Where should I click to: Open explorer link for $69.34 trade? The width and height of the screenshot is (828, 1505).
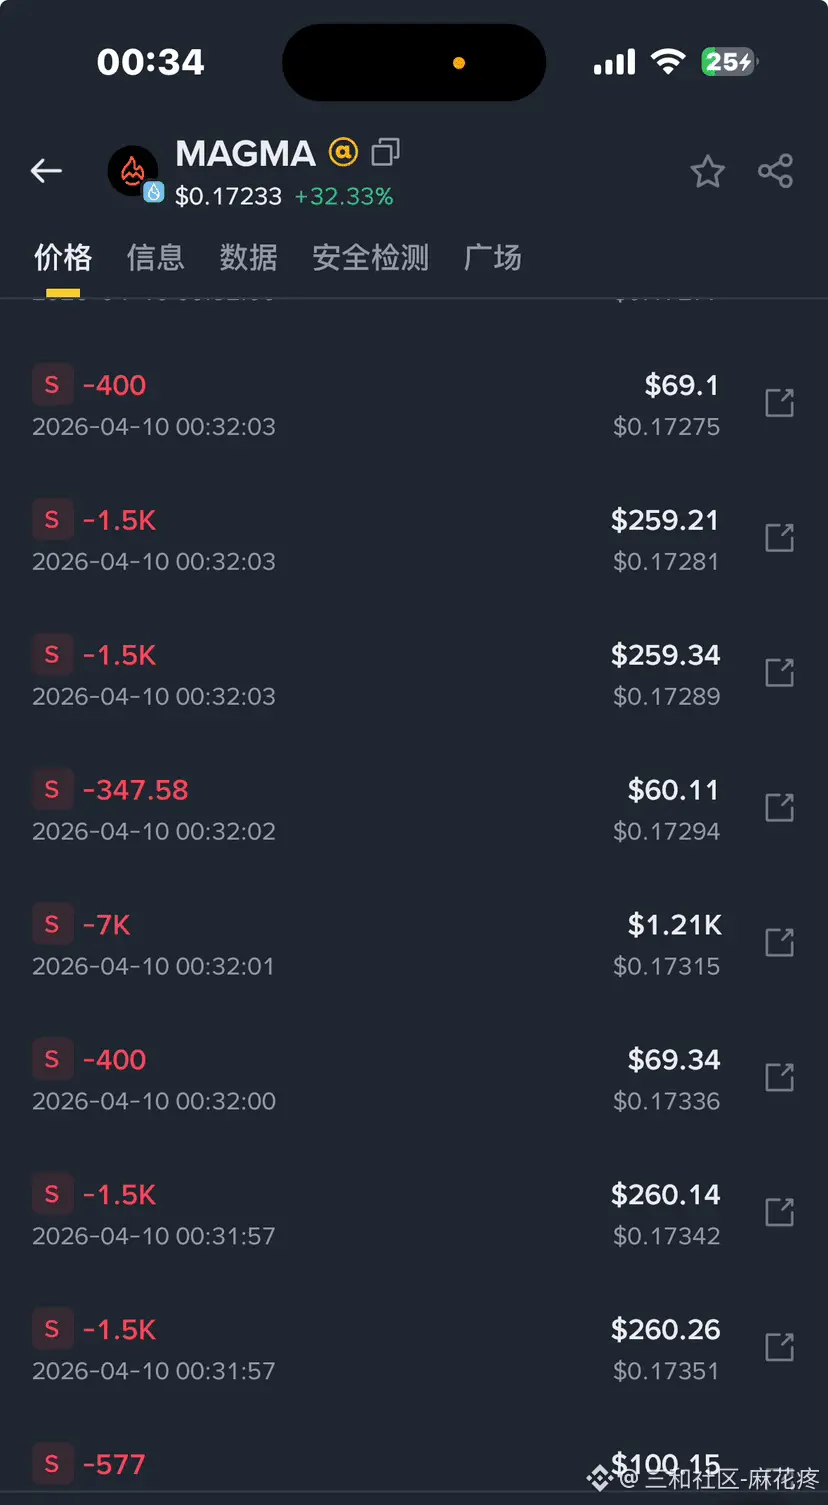coord(779,1077)
